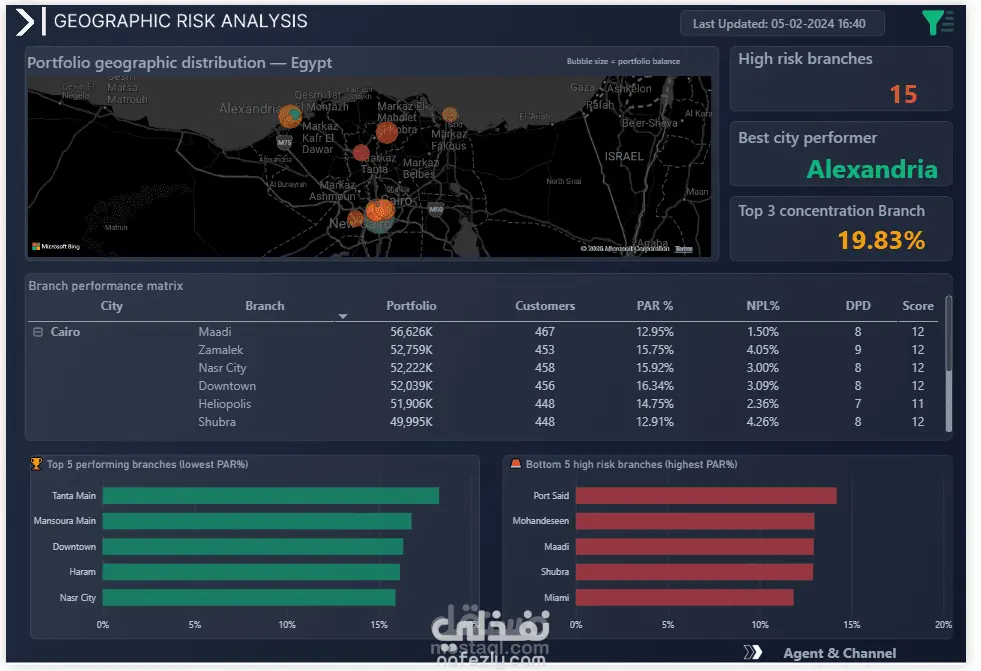Navigate to Agent & Channel page
Viewport: 981px width, 671px height.
click(839, 653)
